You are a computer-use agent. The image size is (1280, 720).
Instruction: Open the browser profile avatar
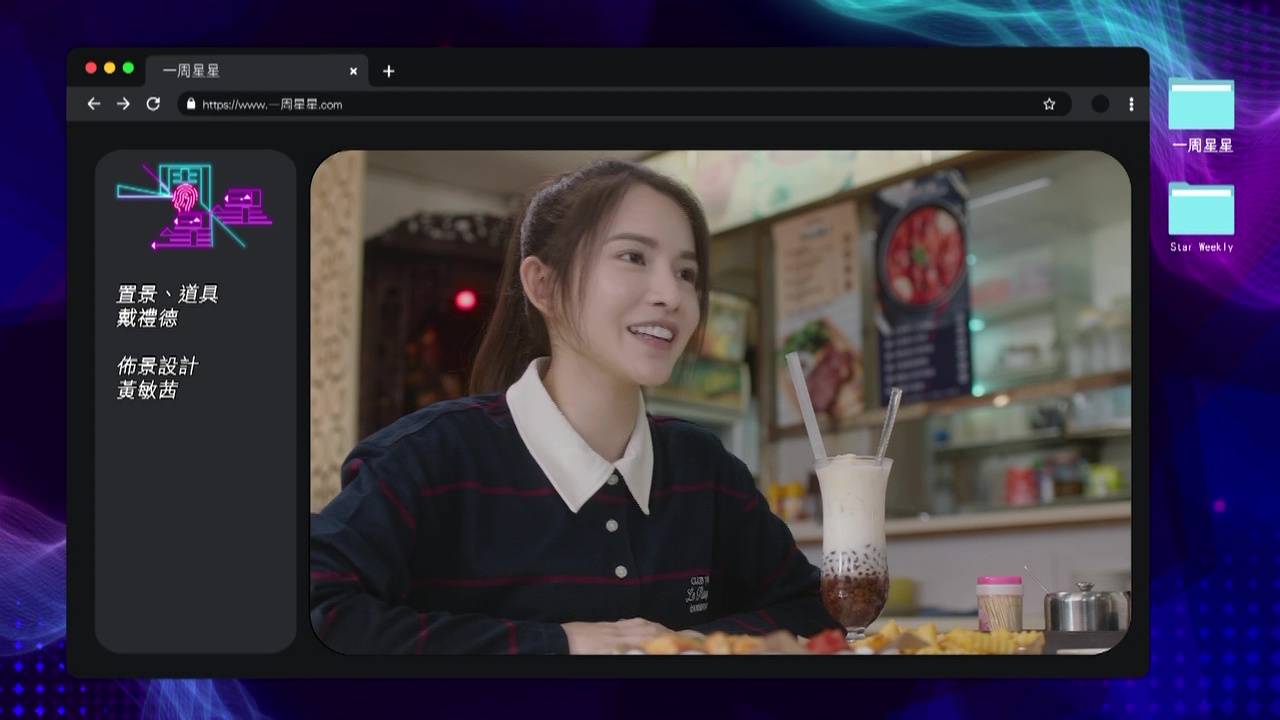click(x=1100, y=104)
